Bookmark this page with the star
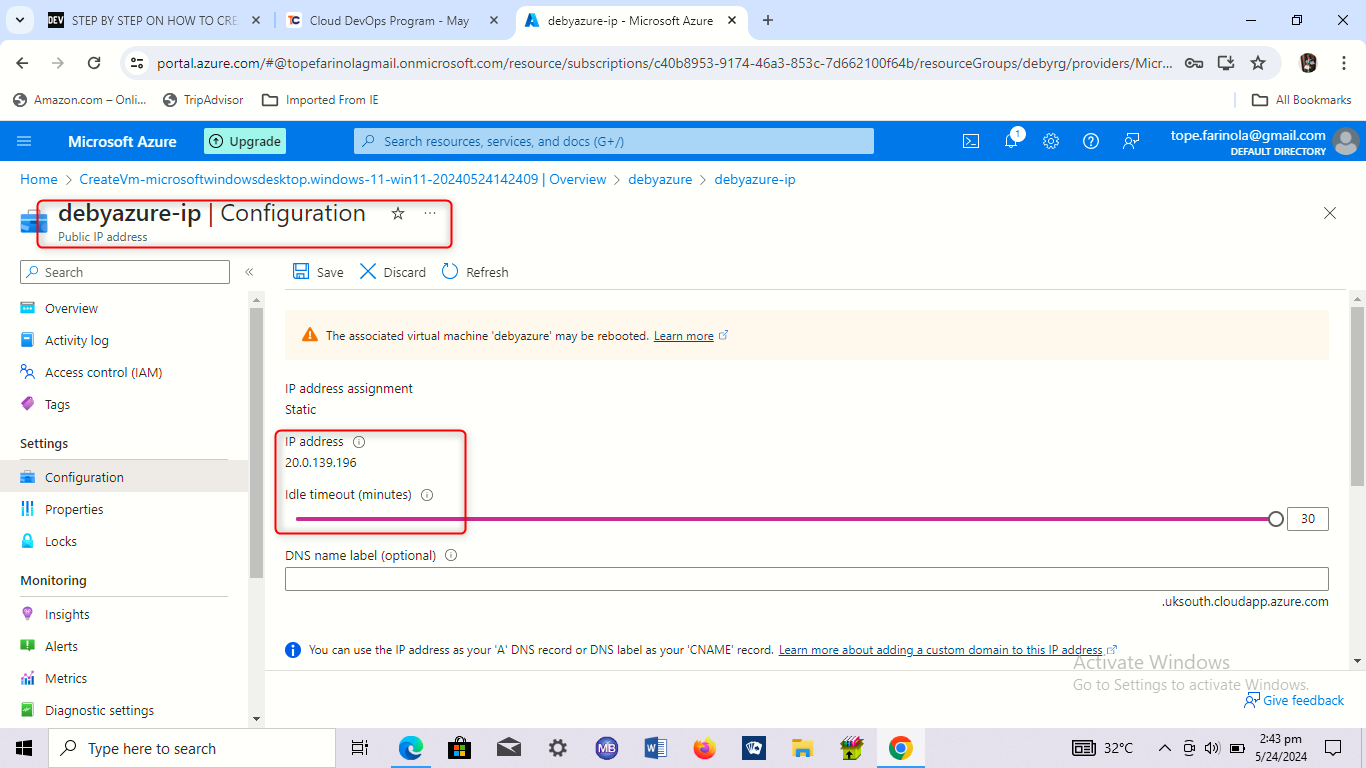 tap(1258, 63)
